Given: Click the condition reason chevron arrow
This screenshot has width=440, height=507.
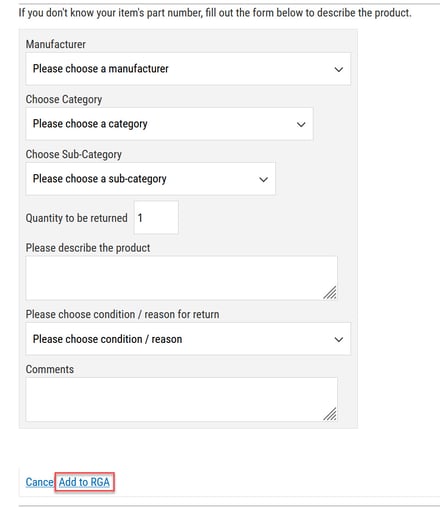Looking at the screenshot, I should click(x=339, y=339).
